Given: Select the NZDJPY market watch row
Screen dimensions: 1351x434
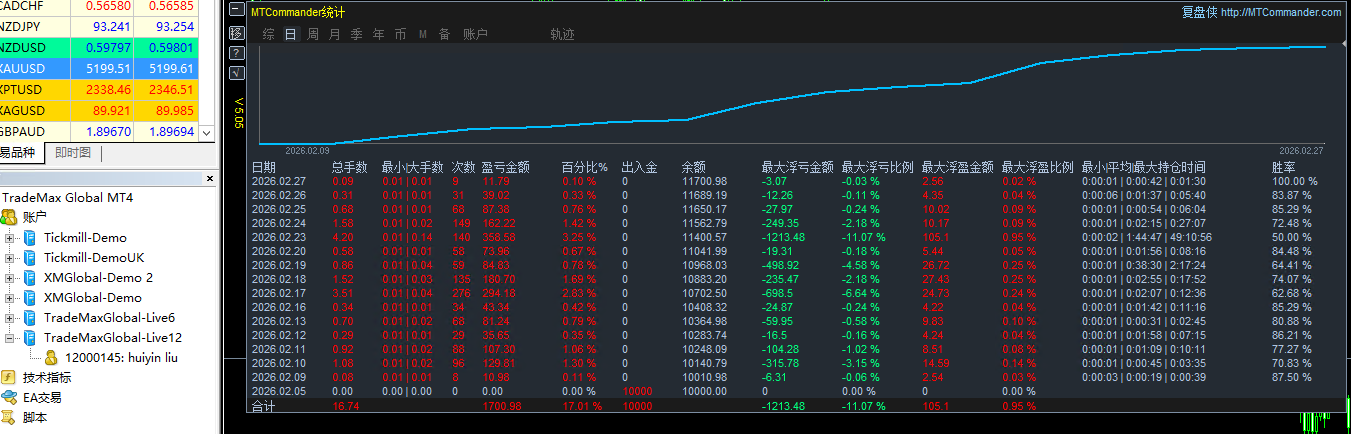Looking at the screenshot, I should pyautogui.click(x=100, y=27).
